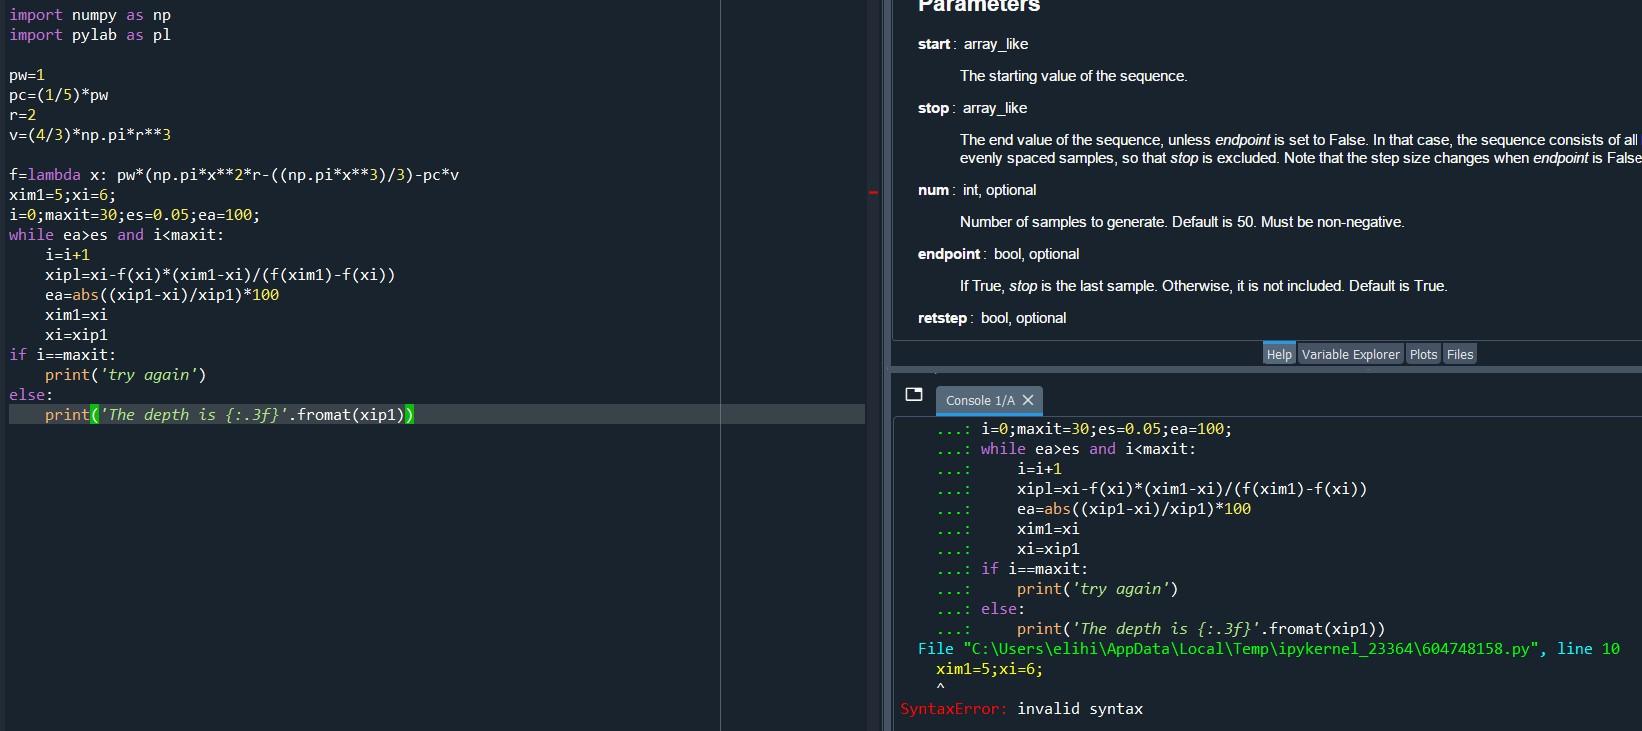Click the 'ea=abs(' line in the editor

(x=162, y=295)
